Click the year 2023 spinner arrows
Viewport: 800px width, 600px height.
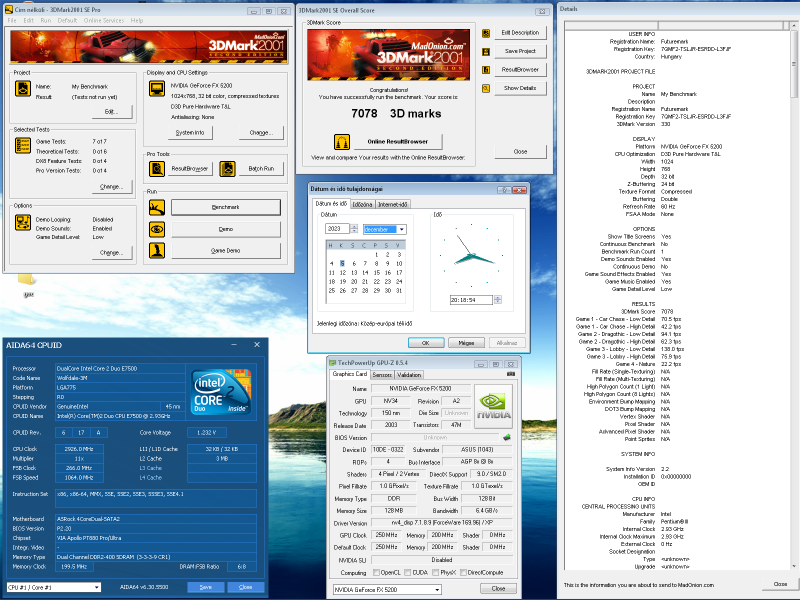click(x=354, y=229)
